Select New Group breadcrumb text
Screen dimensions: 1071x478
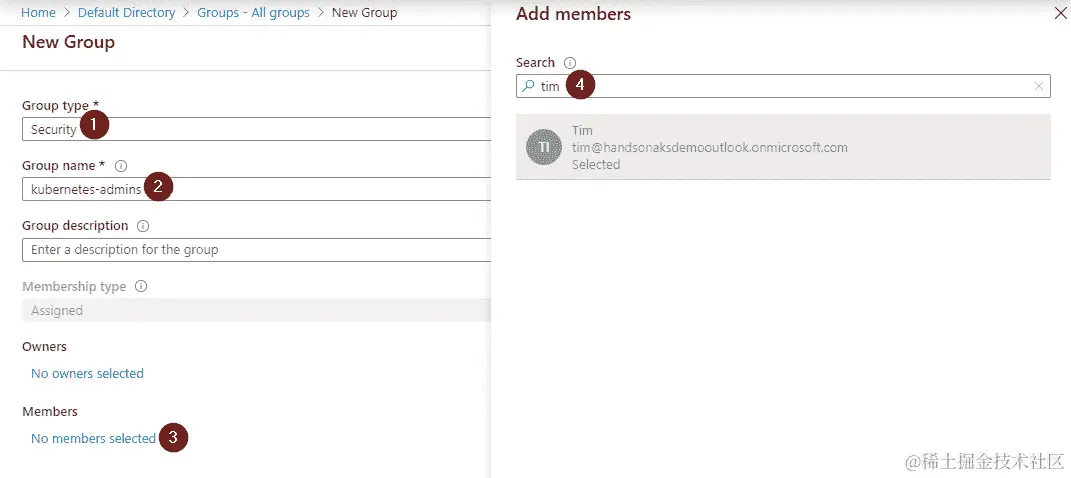[364, 12]
